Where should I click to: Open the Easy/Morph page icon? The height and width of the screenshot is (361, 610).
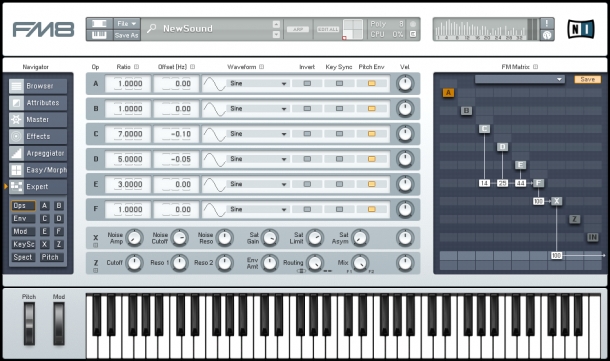(x=16, y=170)
